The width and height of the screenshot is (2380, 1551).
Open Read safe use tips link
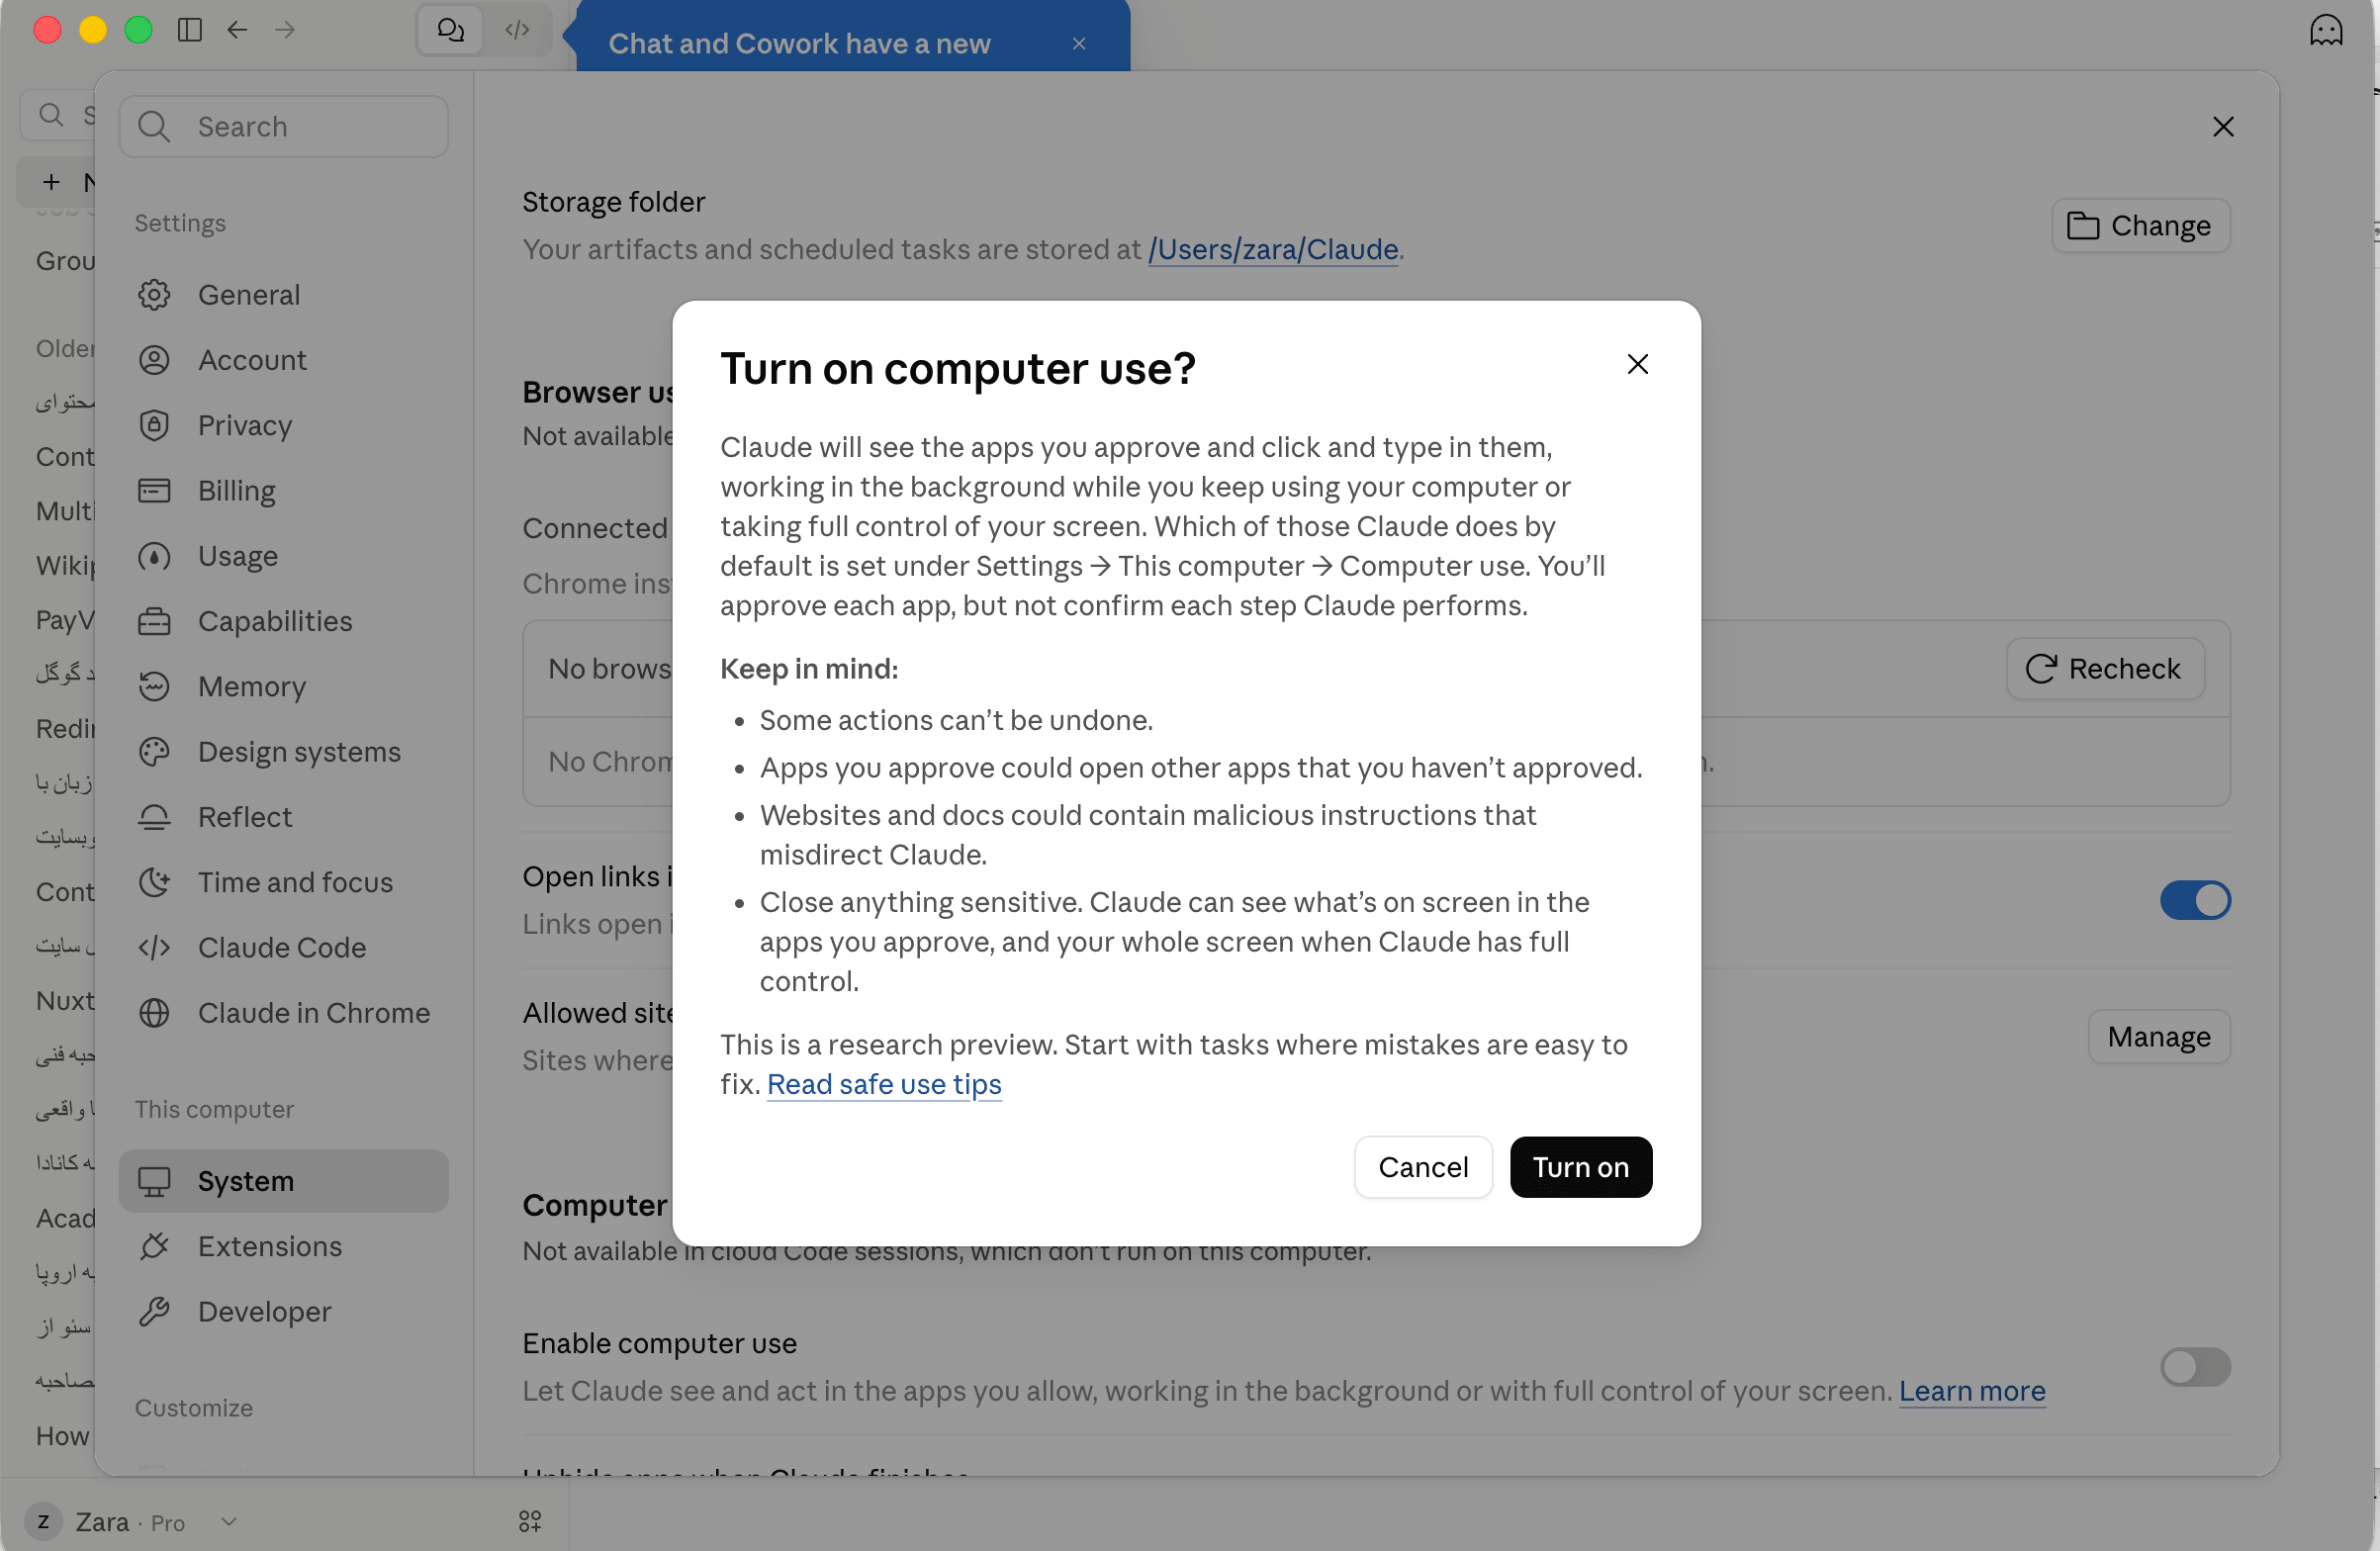point(884,1084)
